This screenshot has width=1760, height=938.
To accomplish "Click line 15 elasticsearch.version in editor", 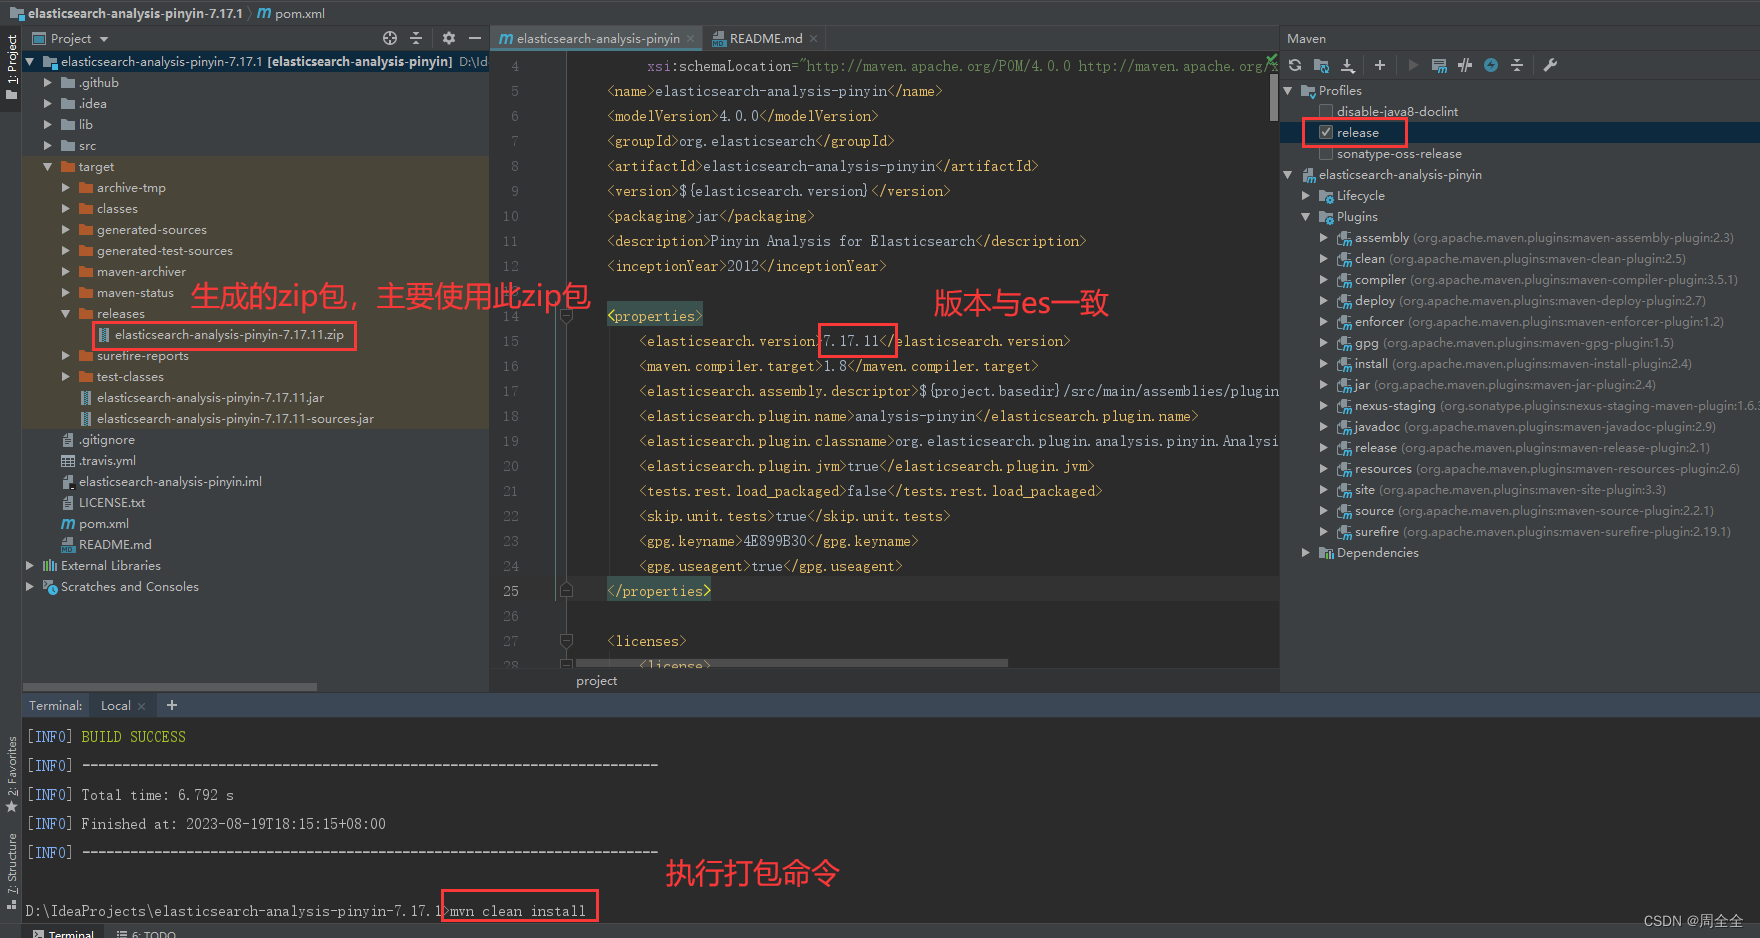I will [855, 341].
